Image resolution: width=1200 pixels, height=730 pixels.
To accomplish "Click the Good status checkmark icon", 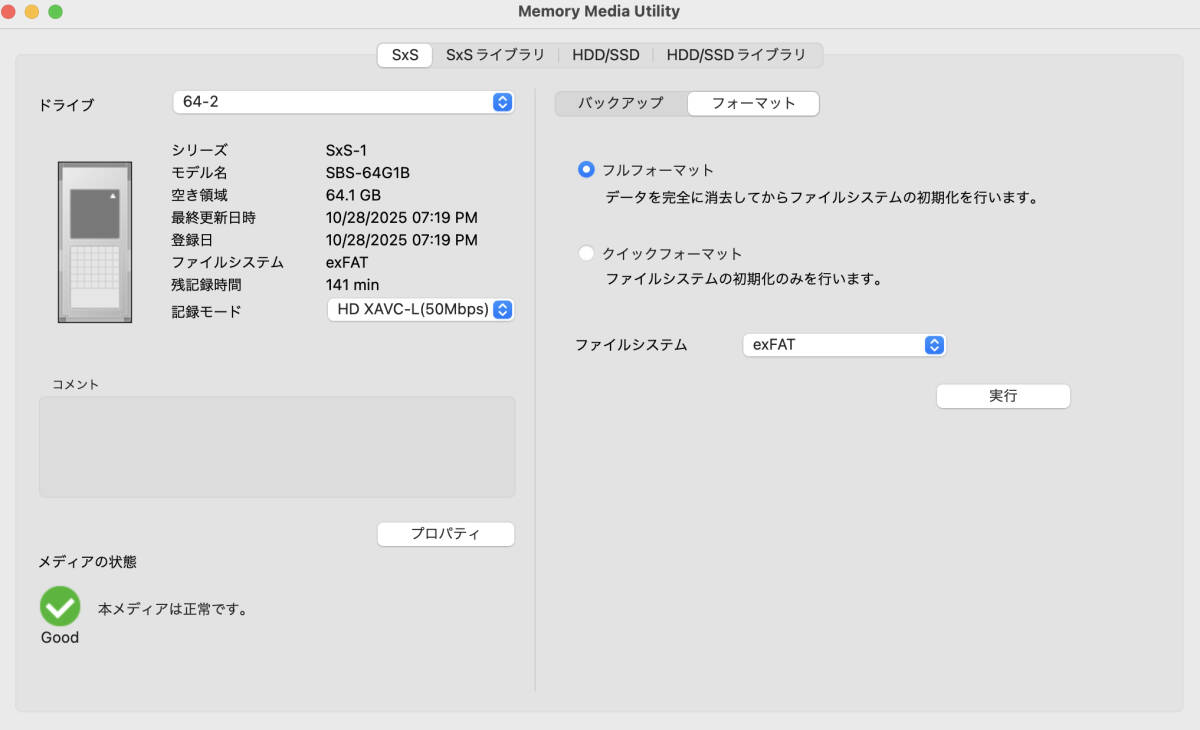I will point(59,607).
